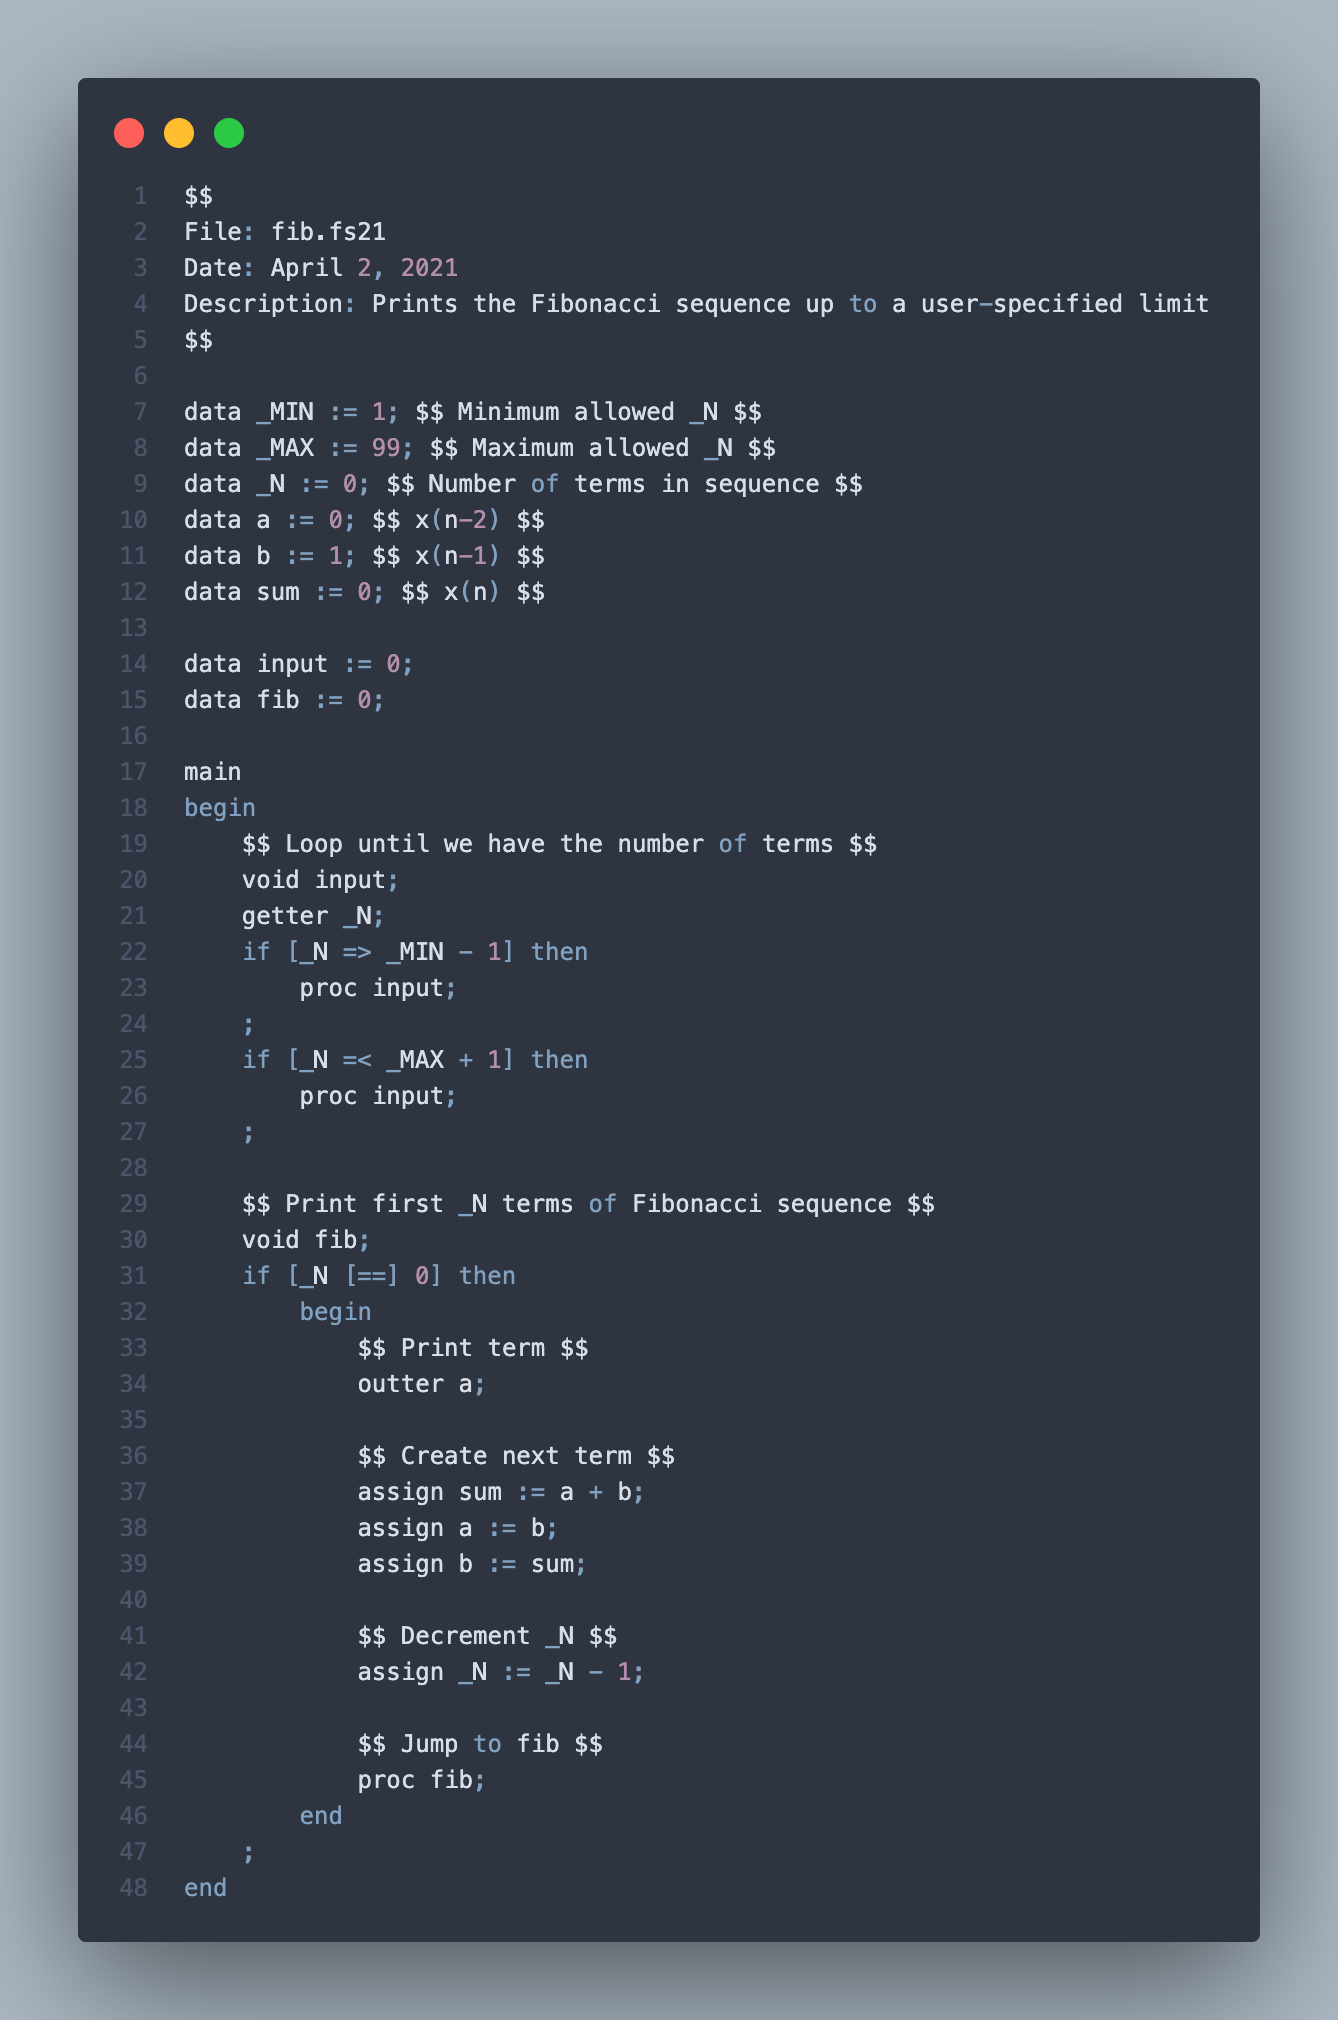
Task: Click the 'main' keyword on line 17
Action: pyautogui.click(x=213, y=772)
